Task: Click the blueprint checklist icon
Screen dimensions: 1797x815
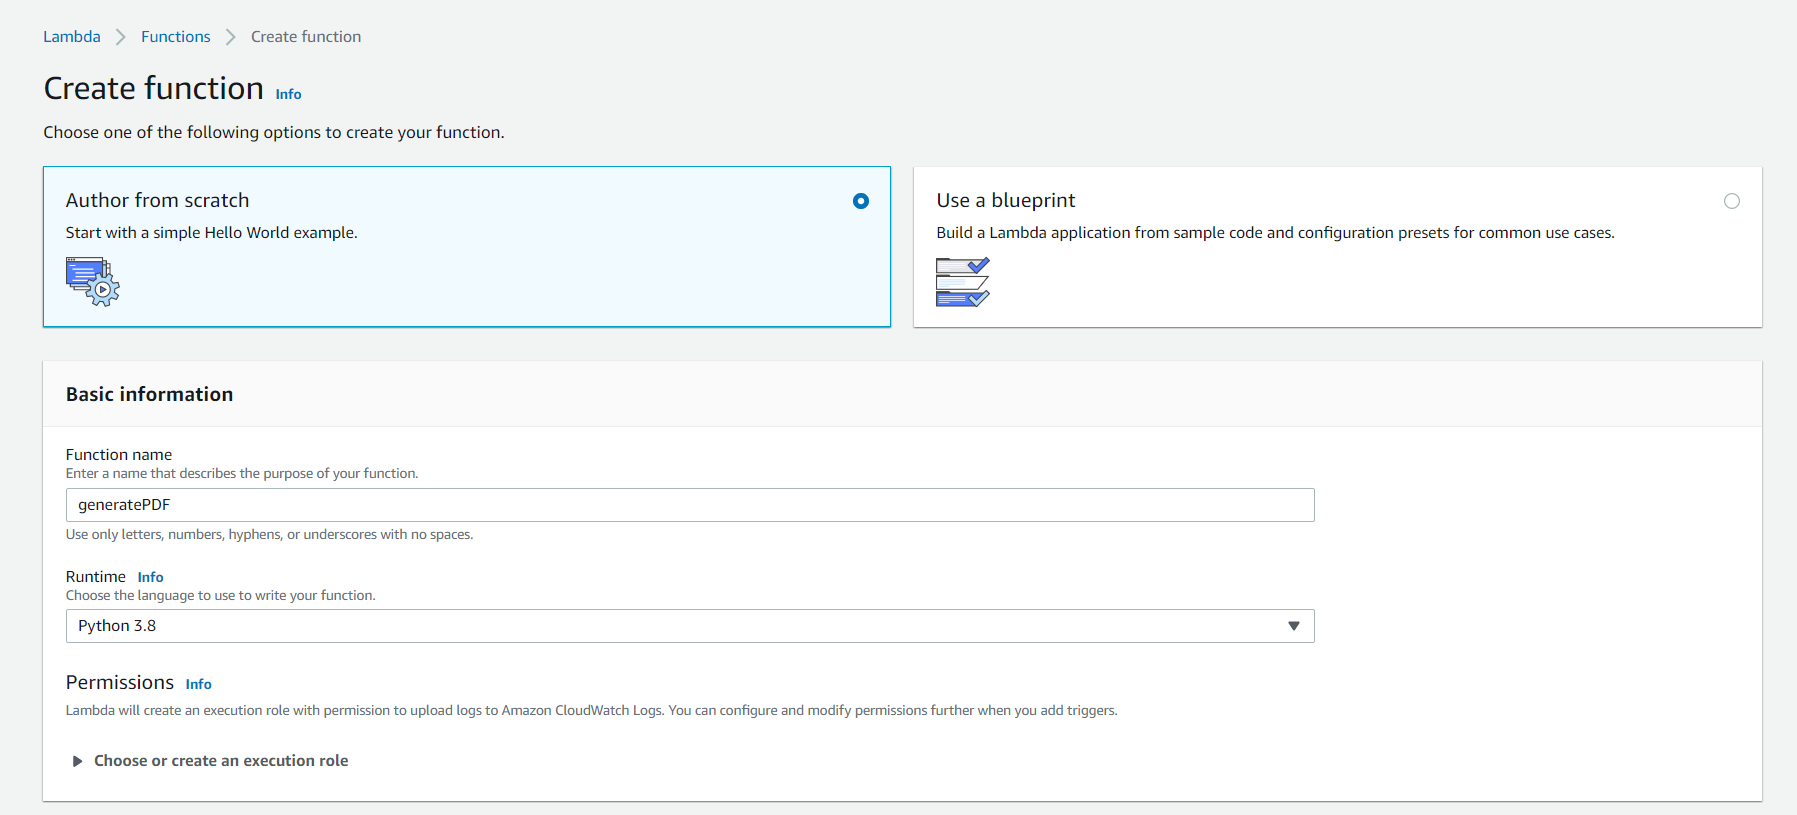Action: [x=963, y=282]
